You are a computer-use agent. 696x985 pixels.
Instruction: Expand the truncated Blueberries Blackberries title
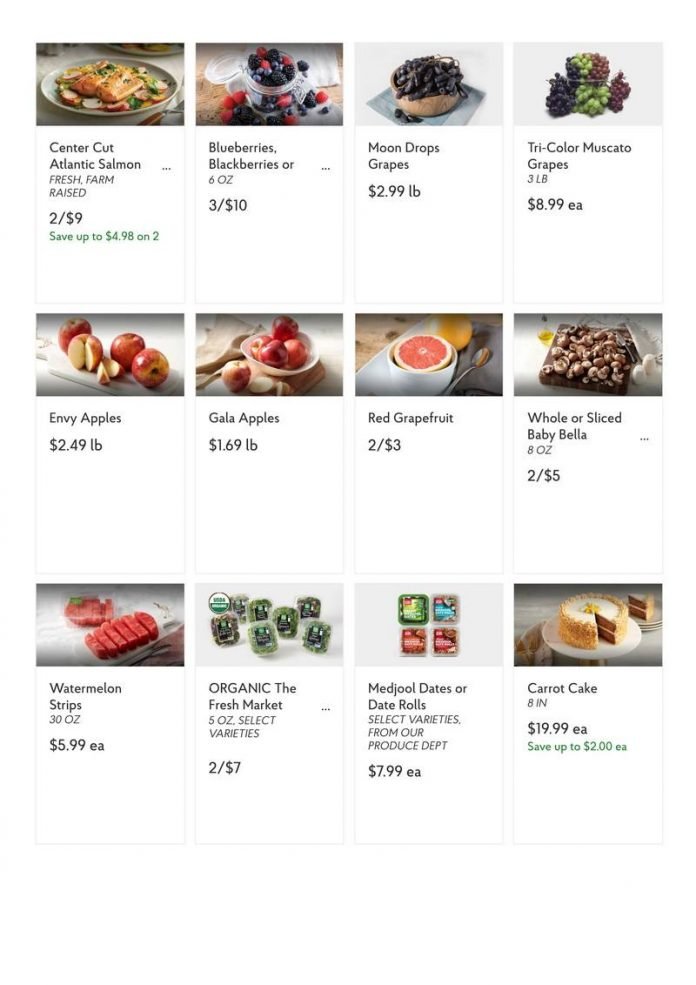pyautogui.click(x=324, y=166)
